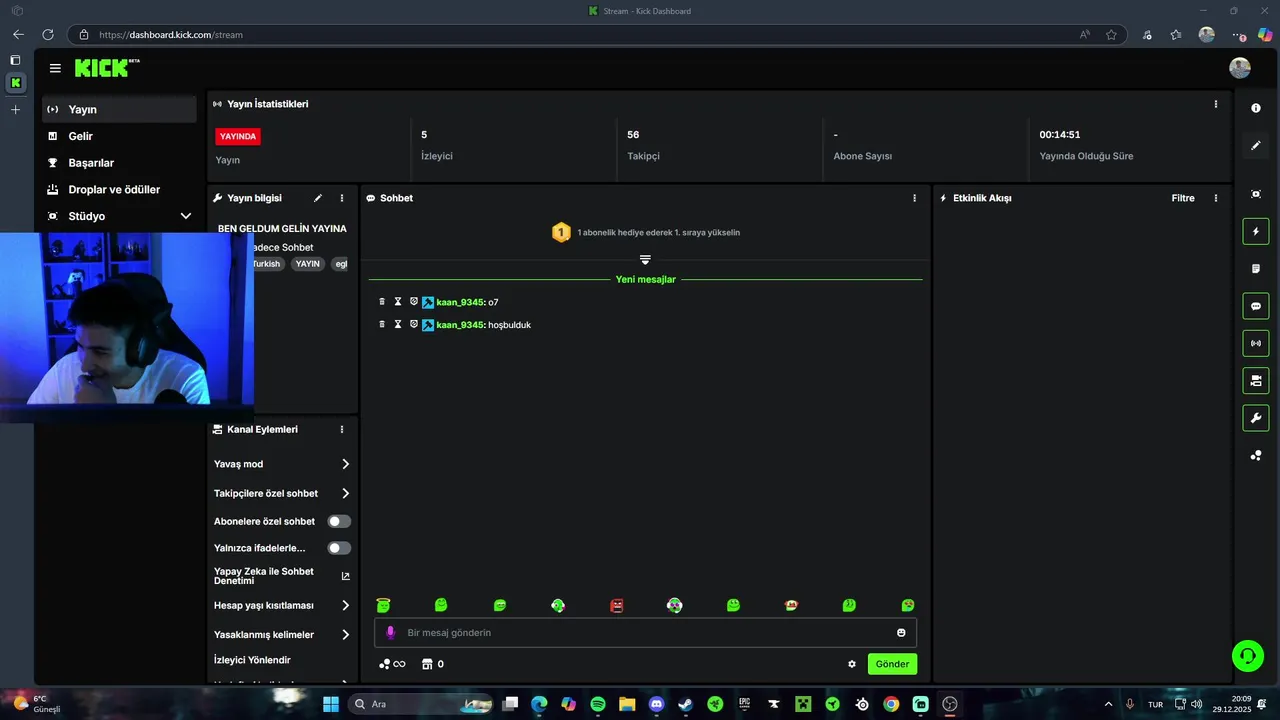Delete kaan_9345's o7 message with trash icon

click(382, 301)
